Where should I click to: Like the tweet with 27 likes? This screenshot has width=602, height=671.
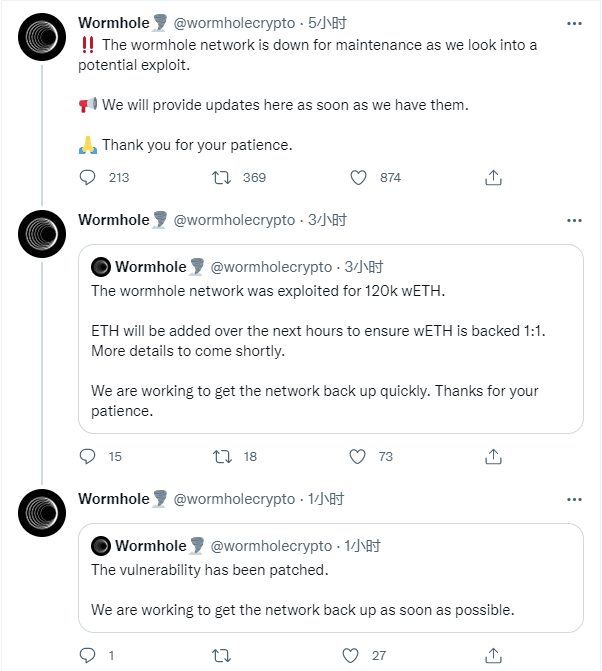[x=351, y=656]
